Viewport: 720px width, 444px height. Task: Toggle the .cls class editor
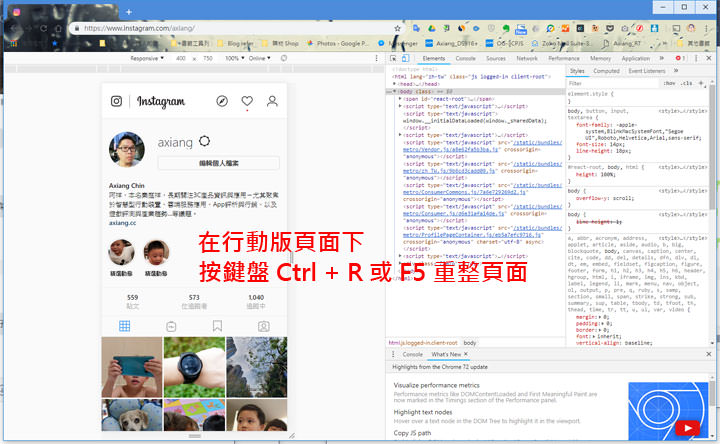(687, 83)
